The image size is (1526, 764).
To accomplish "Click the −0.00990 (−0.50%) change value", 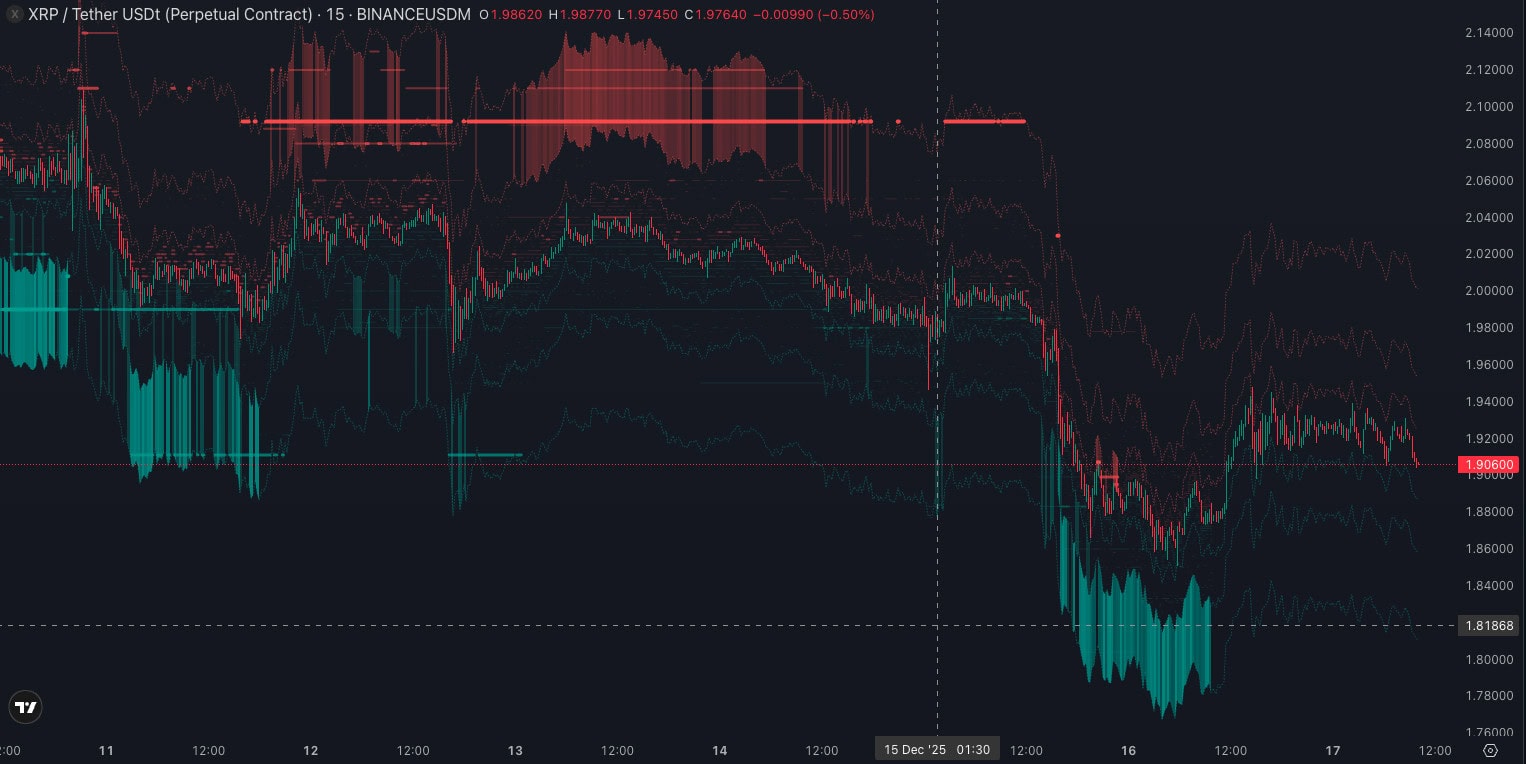I will tap(814, 15).
